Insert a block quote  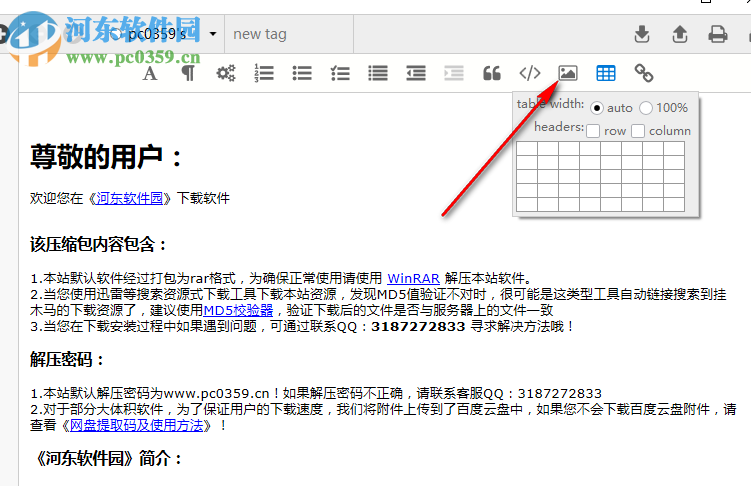point(492,73)
